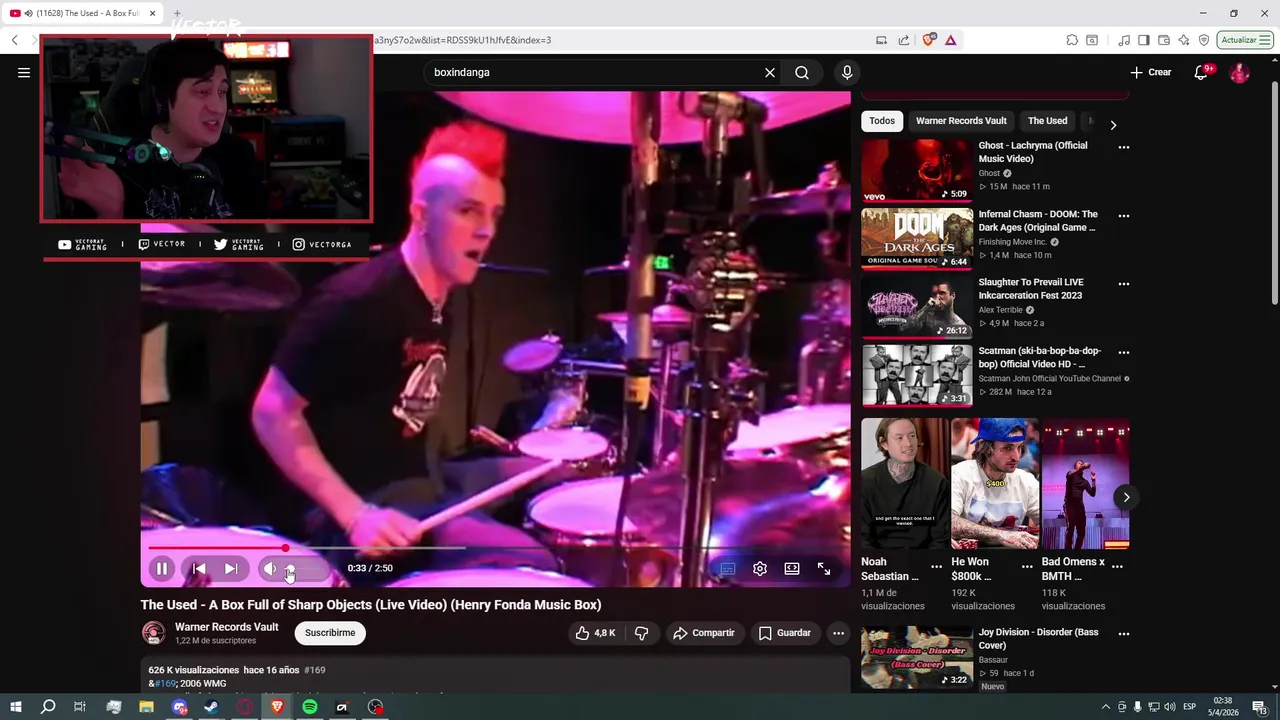Click the Actualizar browser update button

coord(1245,40)
